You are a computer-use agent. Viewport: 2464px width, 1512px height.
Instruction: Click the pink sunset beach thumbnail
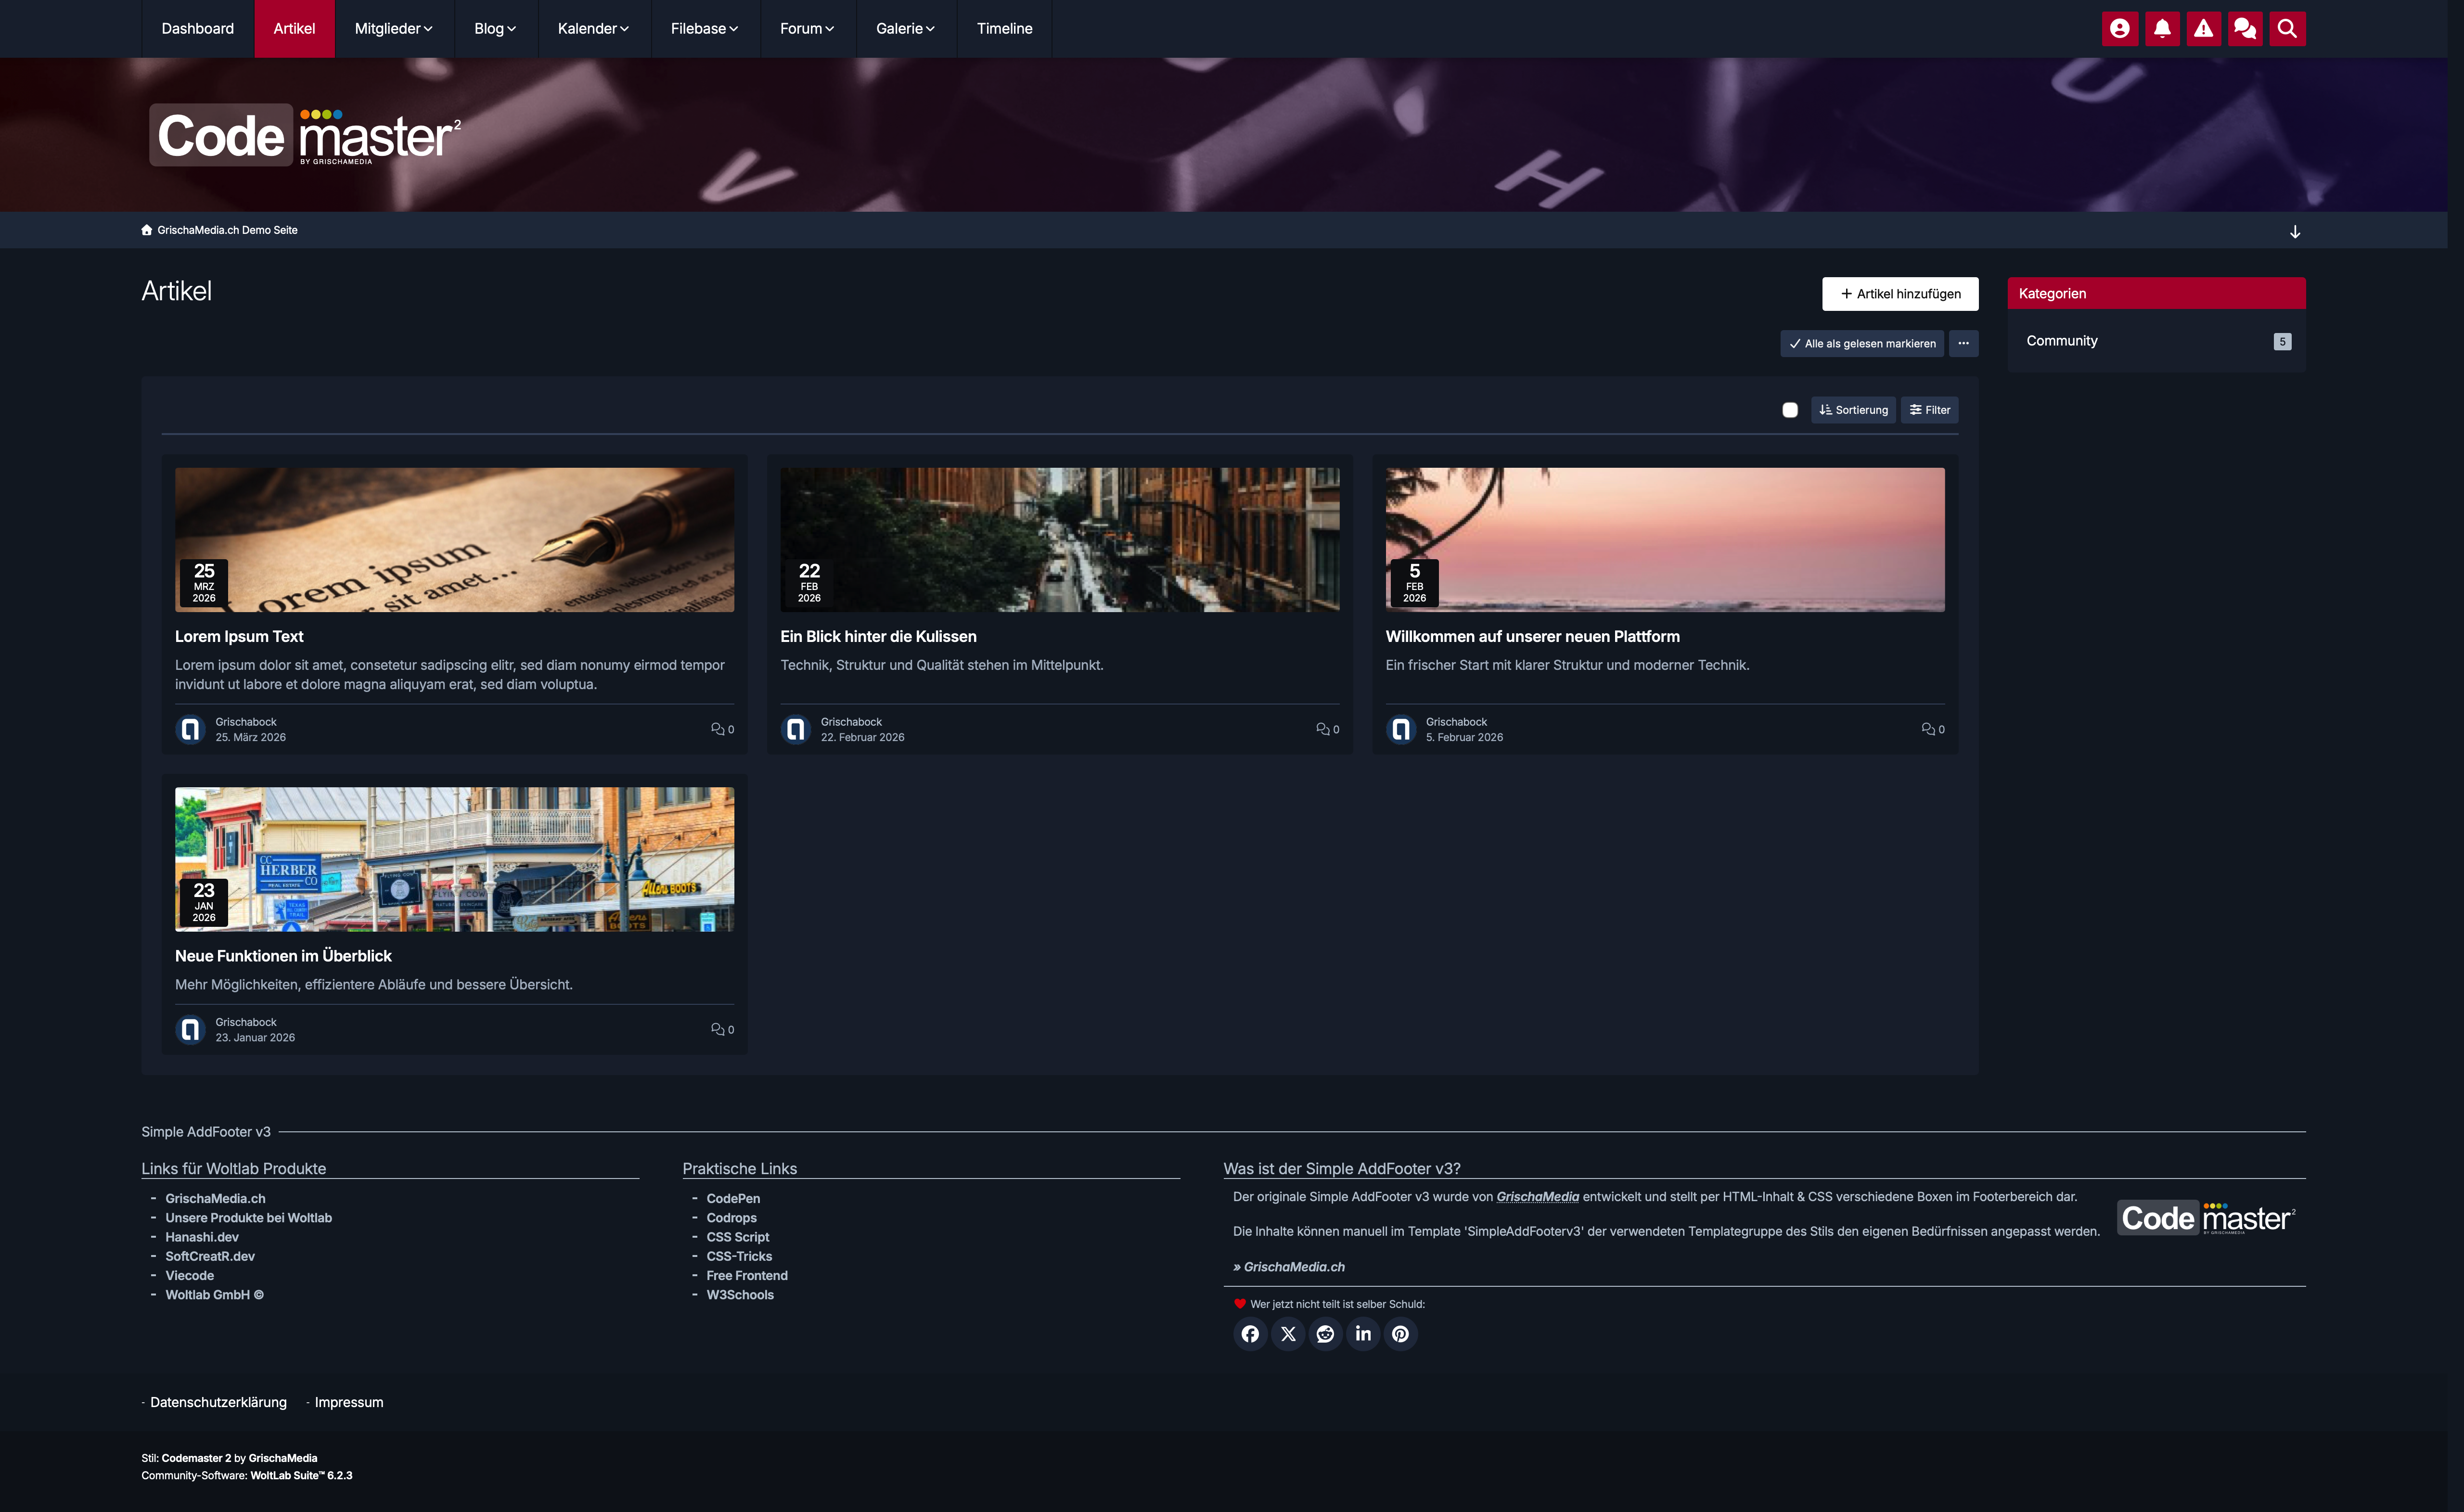[1665, 540]
